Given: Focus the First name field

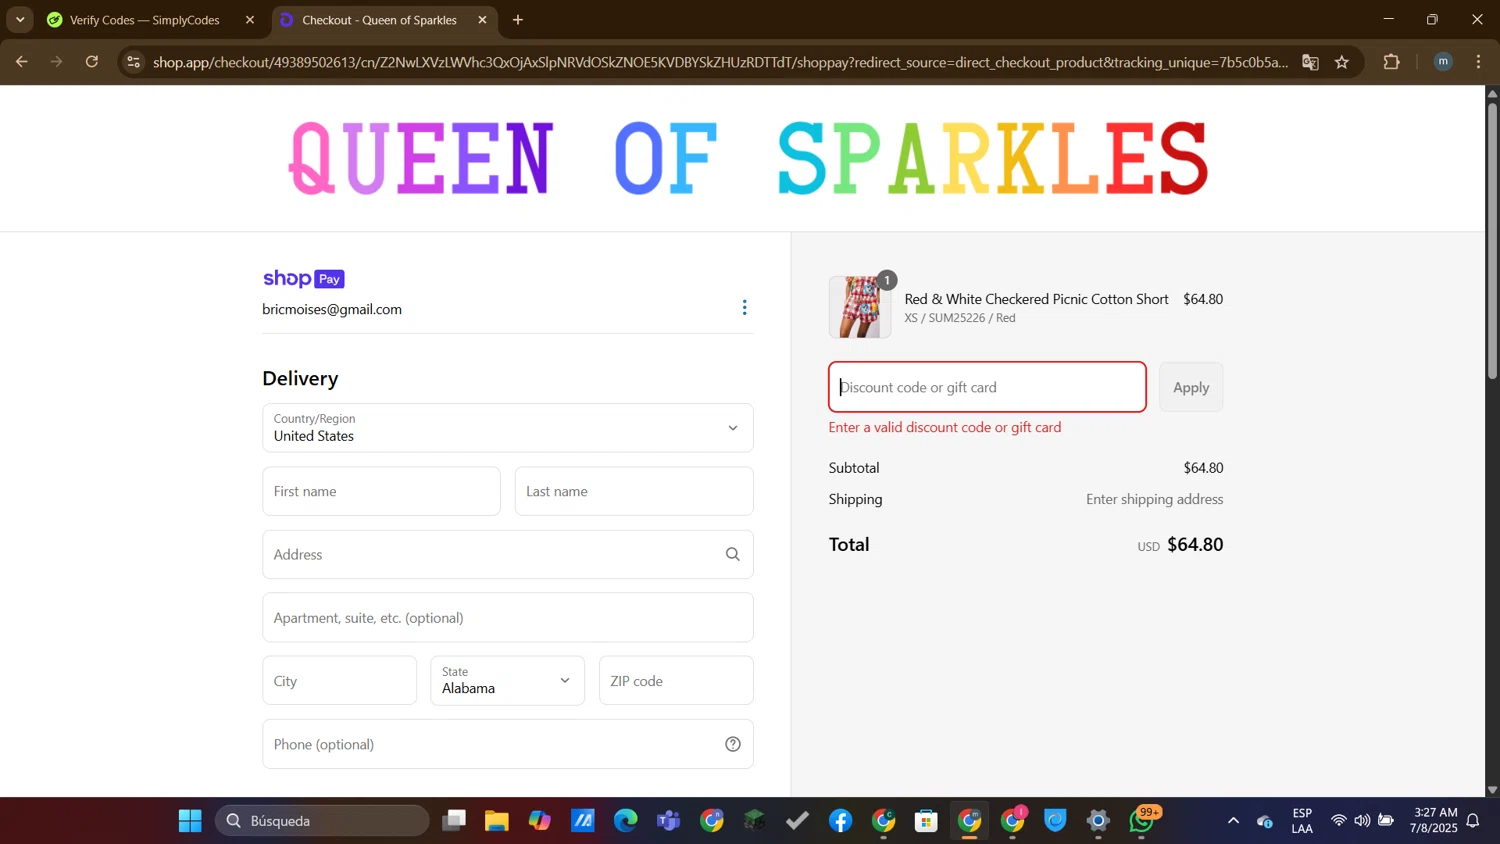Looking at the screenshot, I should click(381, 491).
